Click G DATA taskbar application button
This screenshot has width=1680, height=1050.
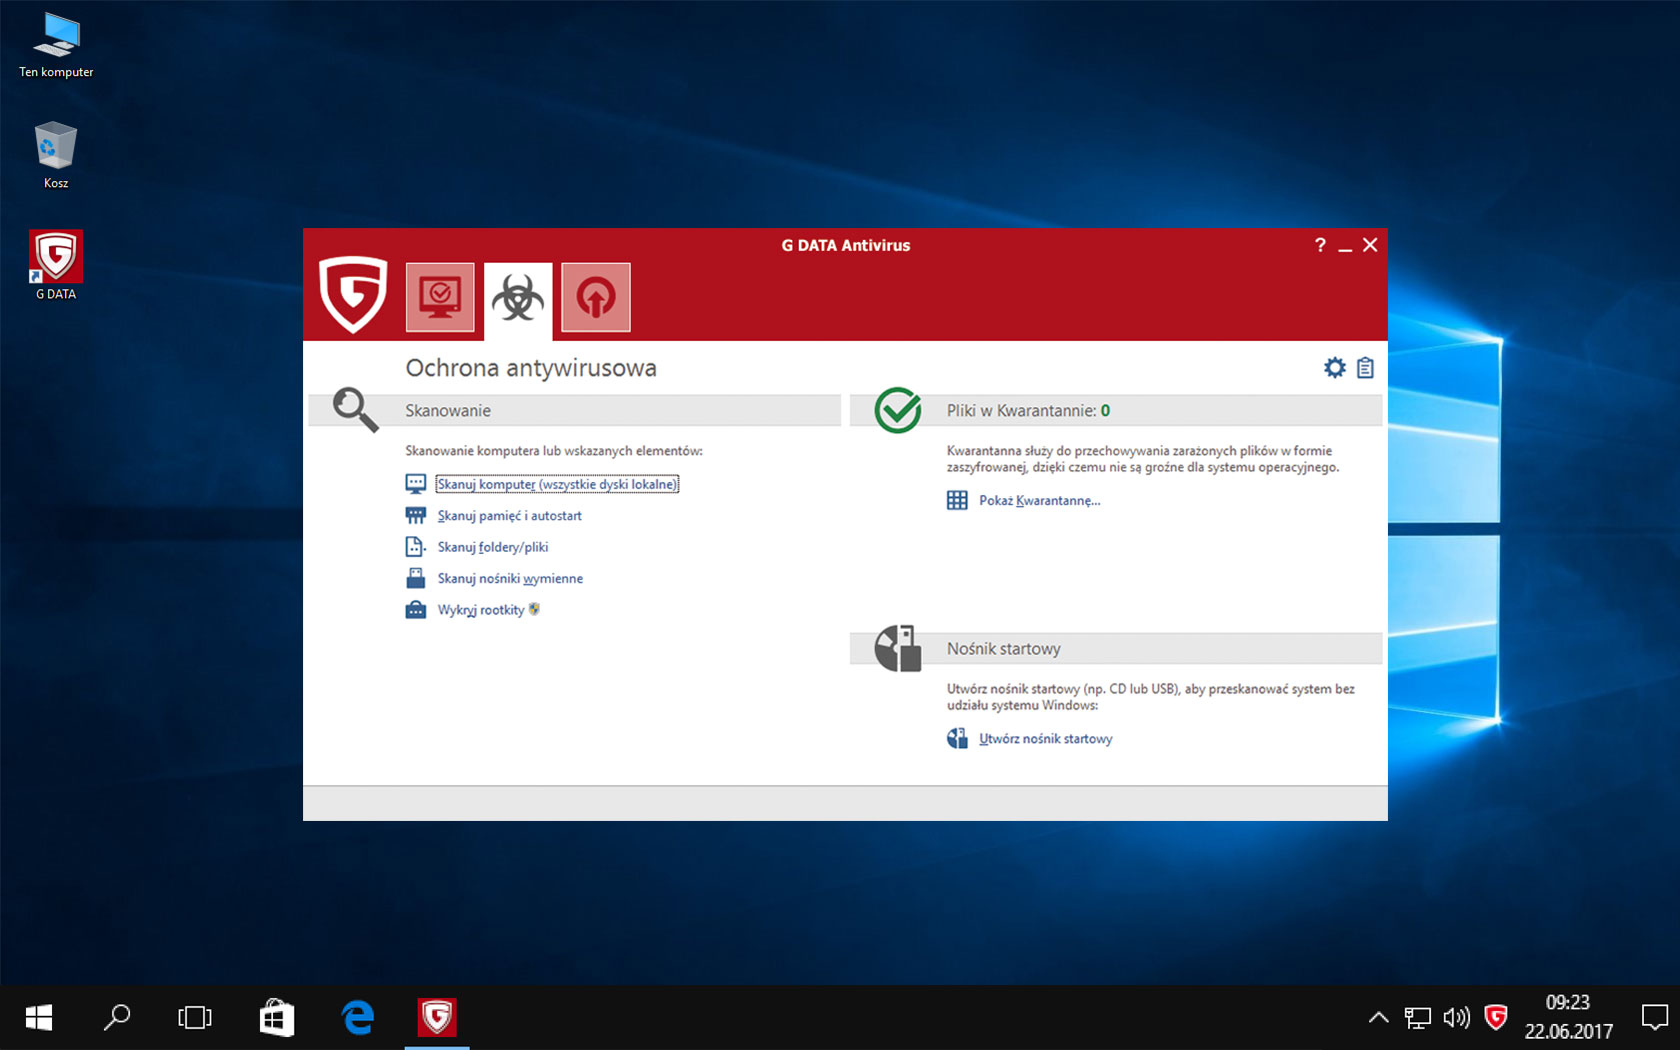pos(437,1018)
